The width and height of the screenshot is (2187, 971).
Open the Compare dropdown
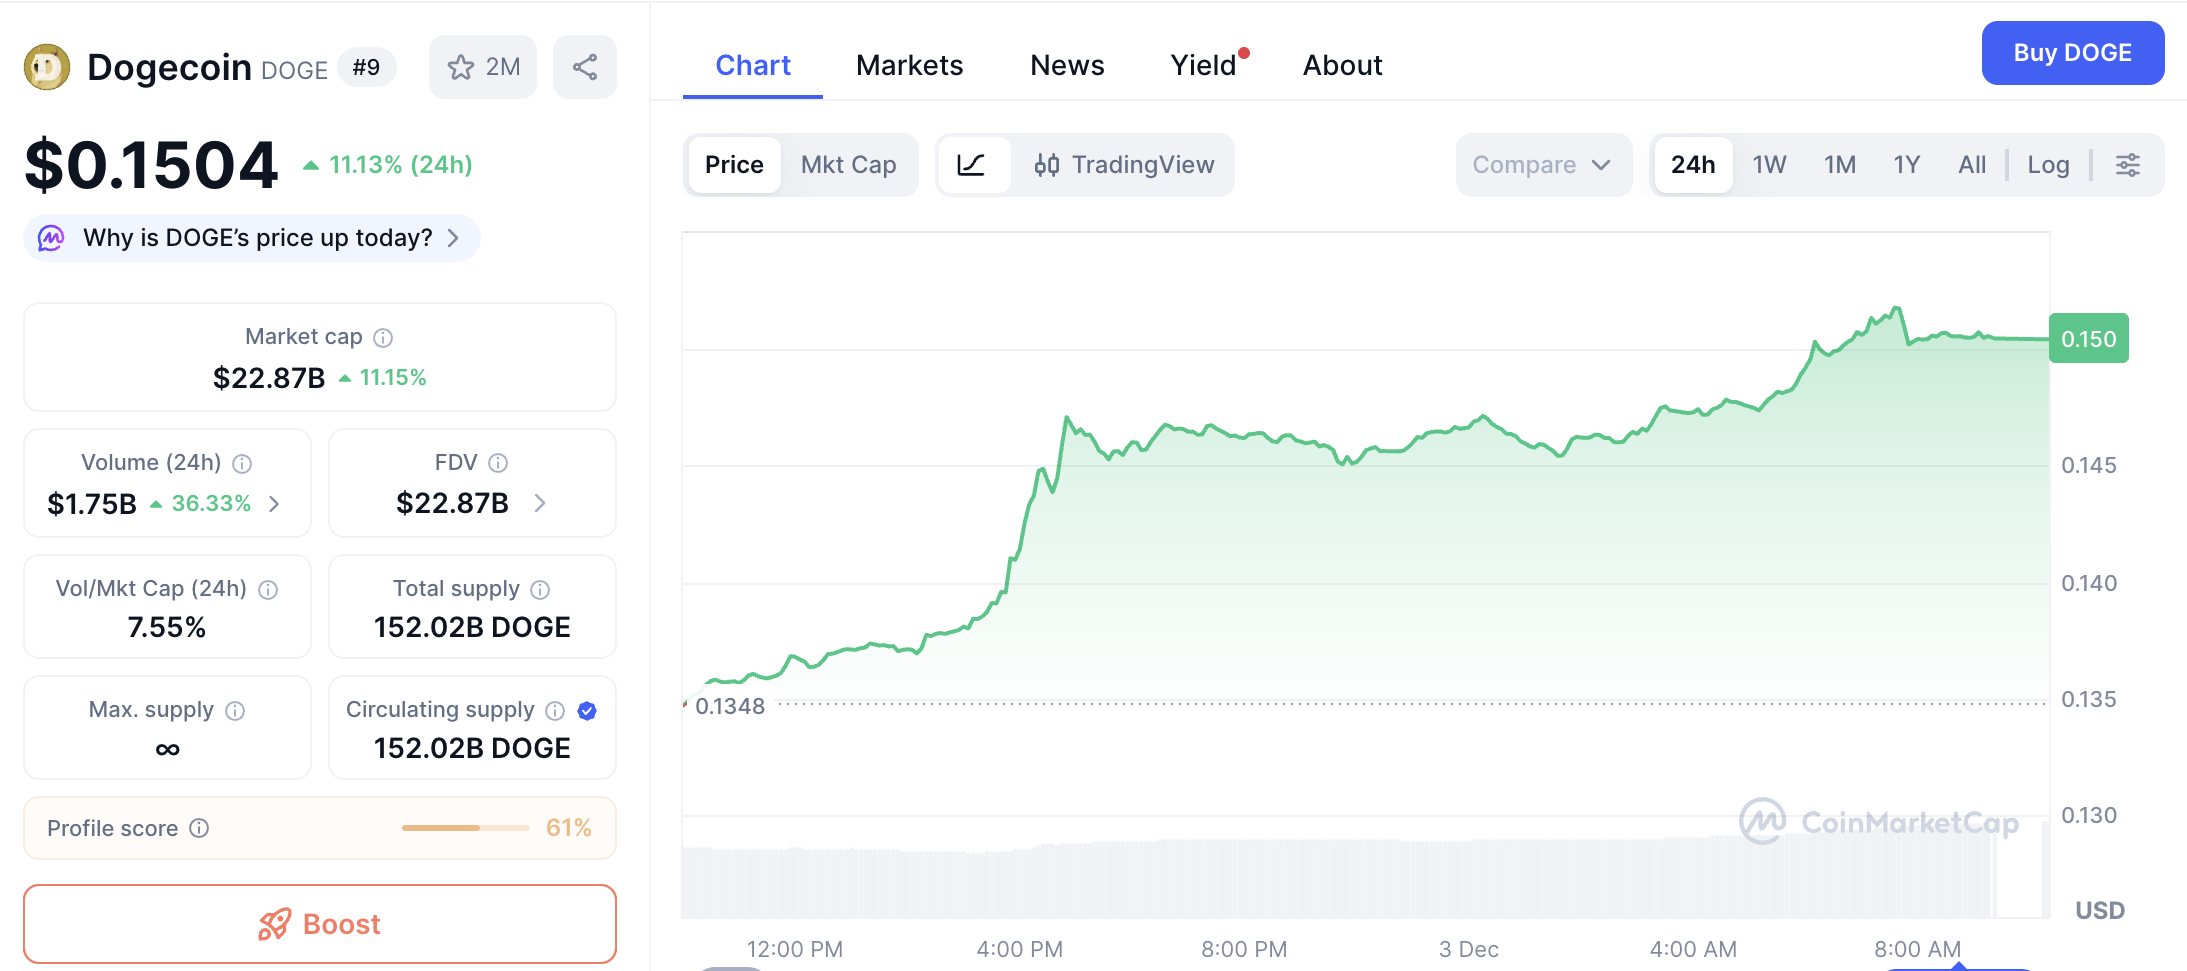[1542, 165]
